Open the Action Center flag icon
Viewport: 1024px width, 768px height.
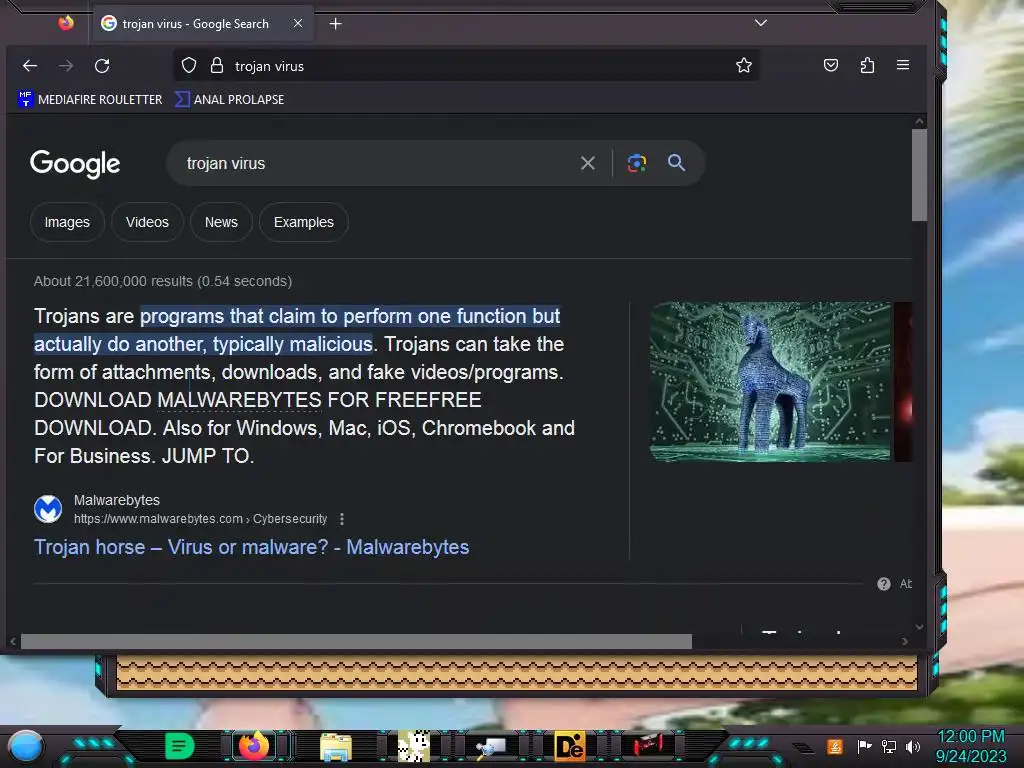click(x=864, y=746)
